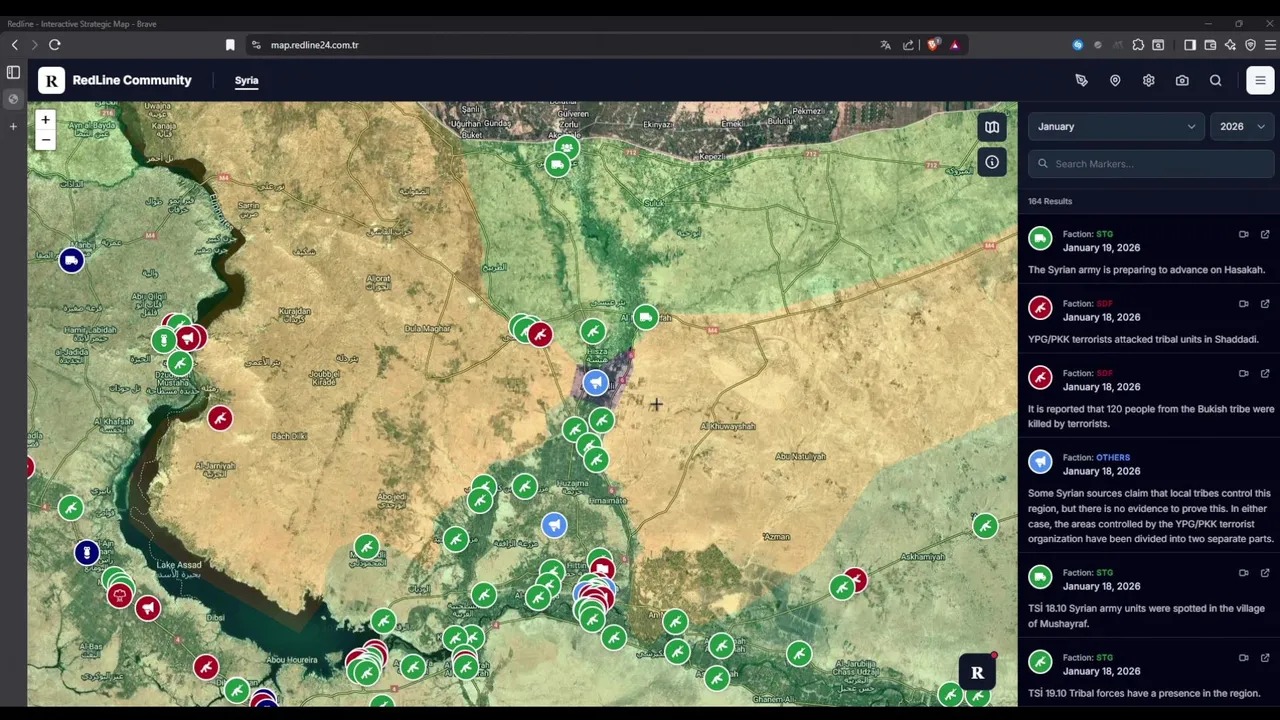Click the red megaphone marker near Lake Assad
The image size is (1280, 720).
click(148, 607)
